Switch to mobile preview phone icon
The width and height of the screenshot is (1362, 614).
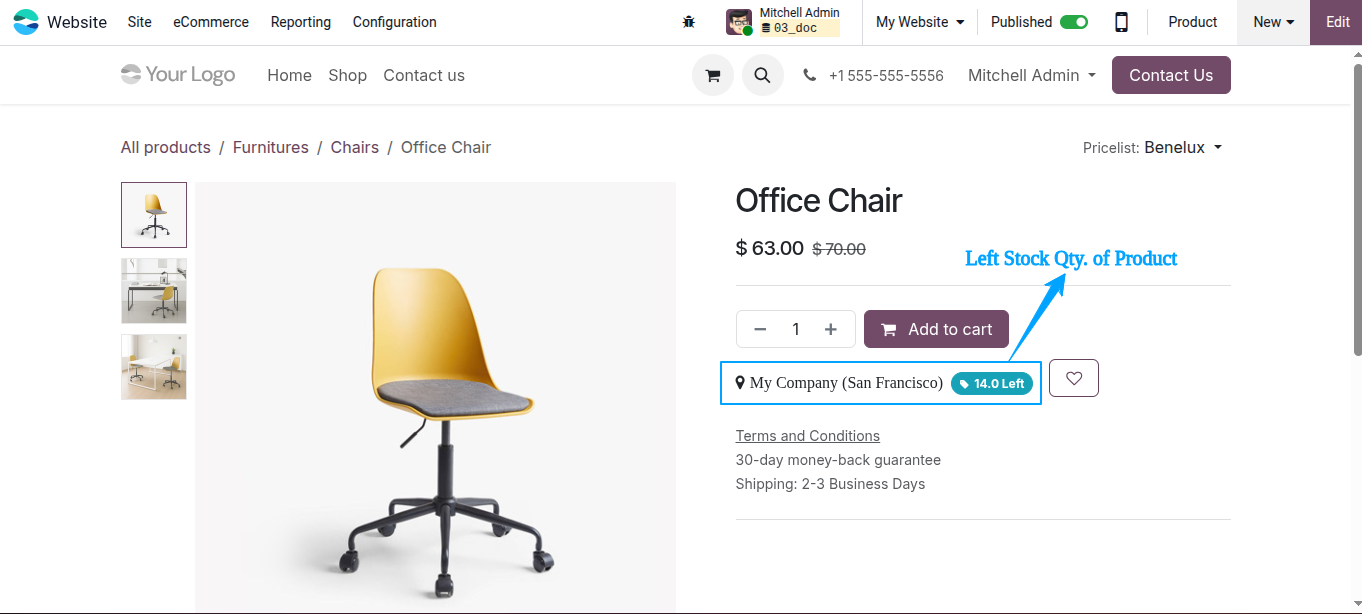[x=1122, y=22]
